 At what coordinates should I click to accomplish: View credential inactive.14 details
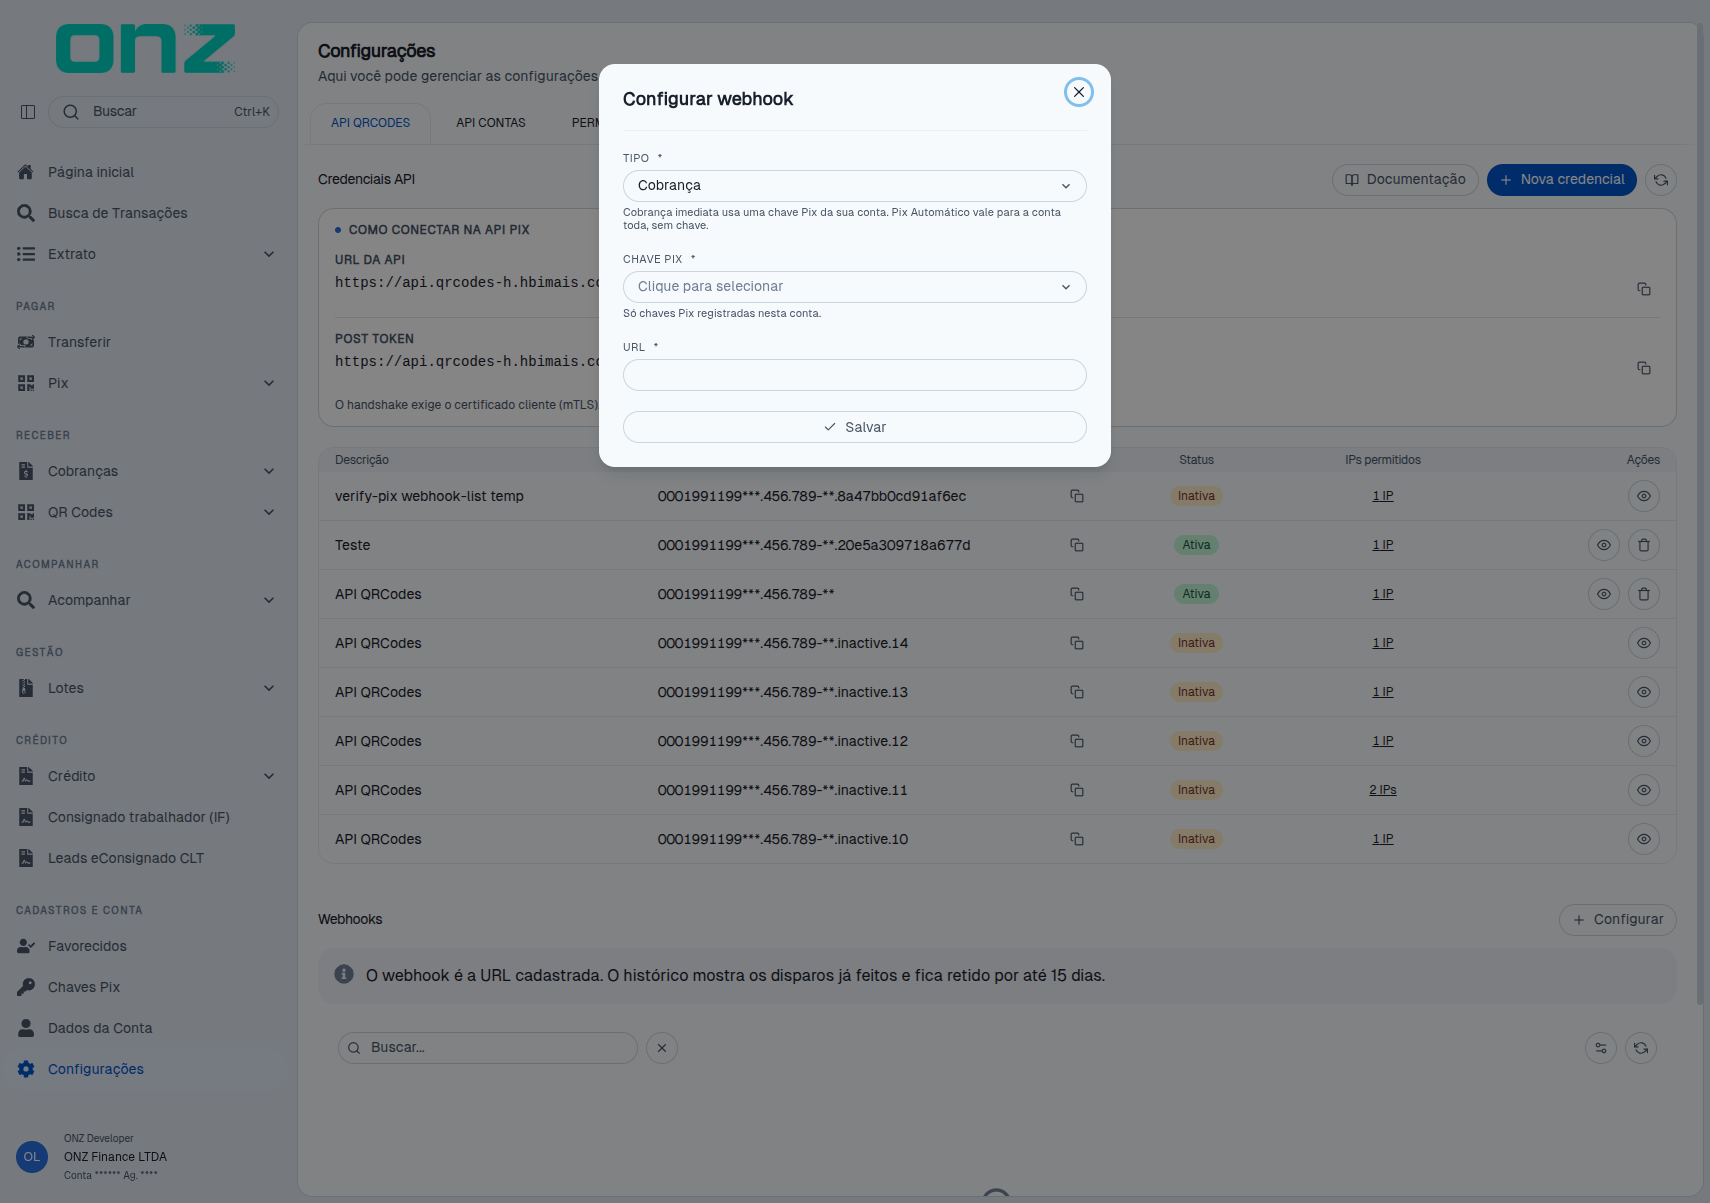click(x=1644, y=643)
